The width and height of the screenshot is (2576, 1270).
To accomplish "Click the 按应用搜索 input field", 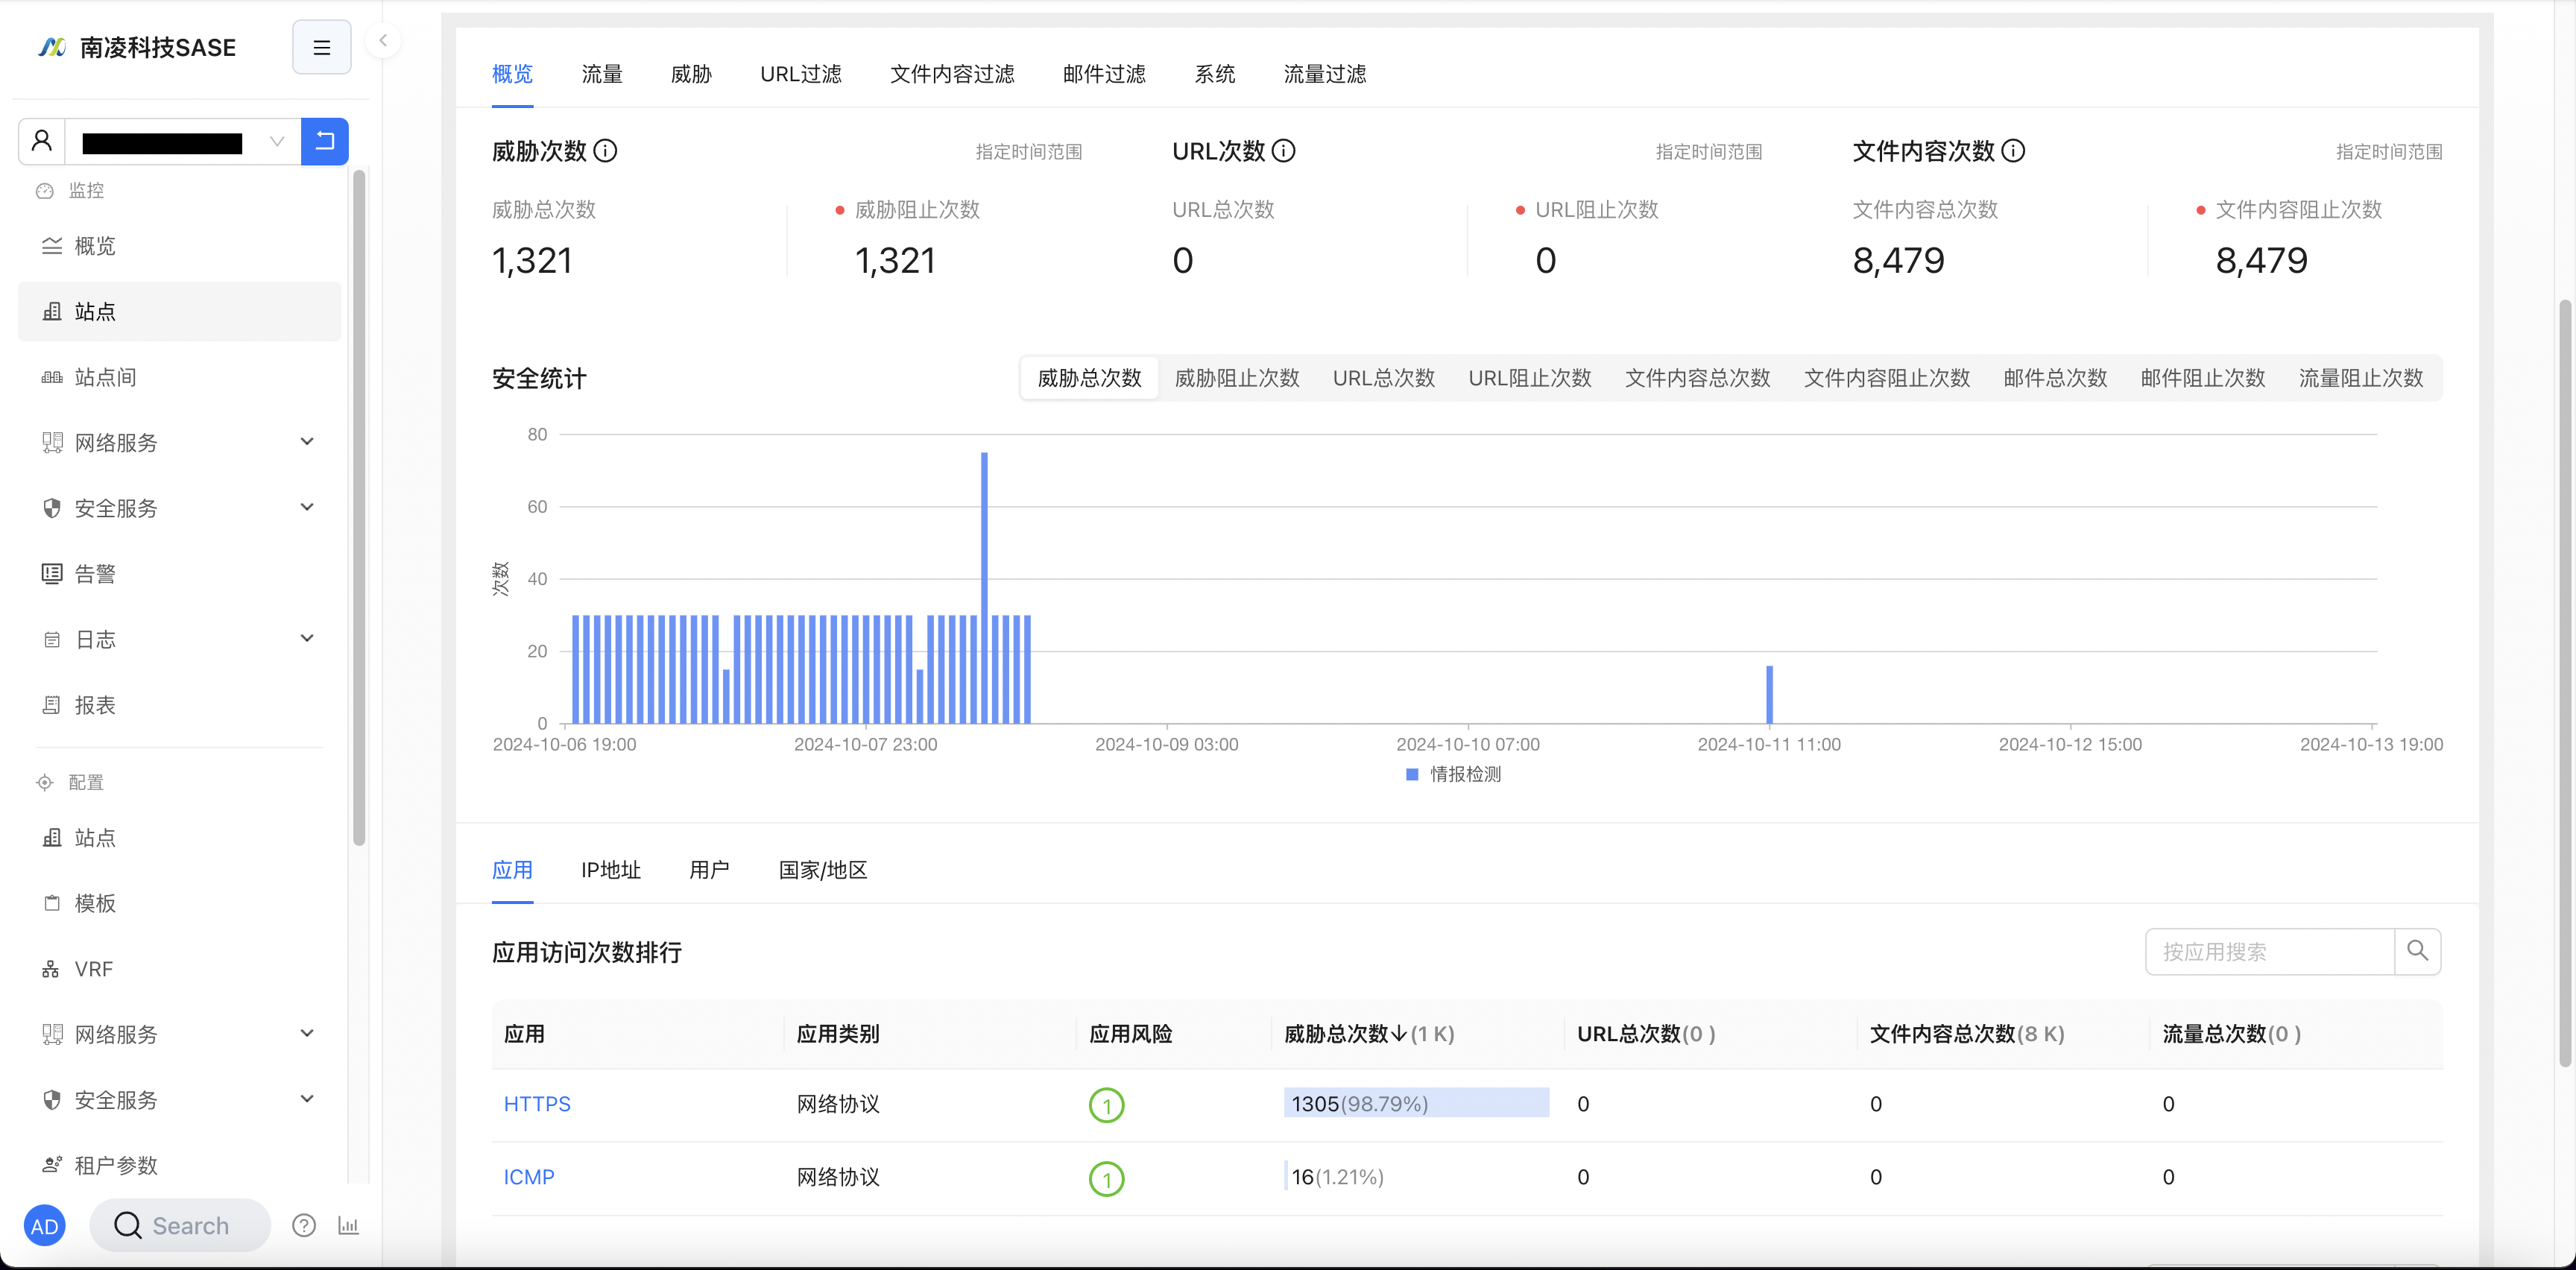I will [x=2269, y=952].
